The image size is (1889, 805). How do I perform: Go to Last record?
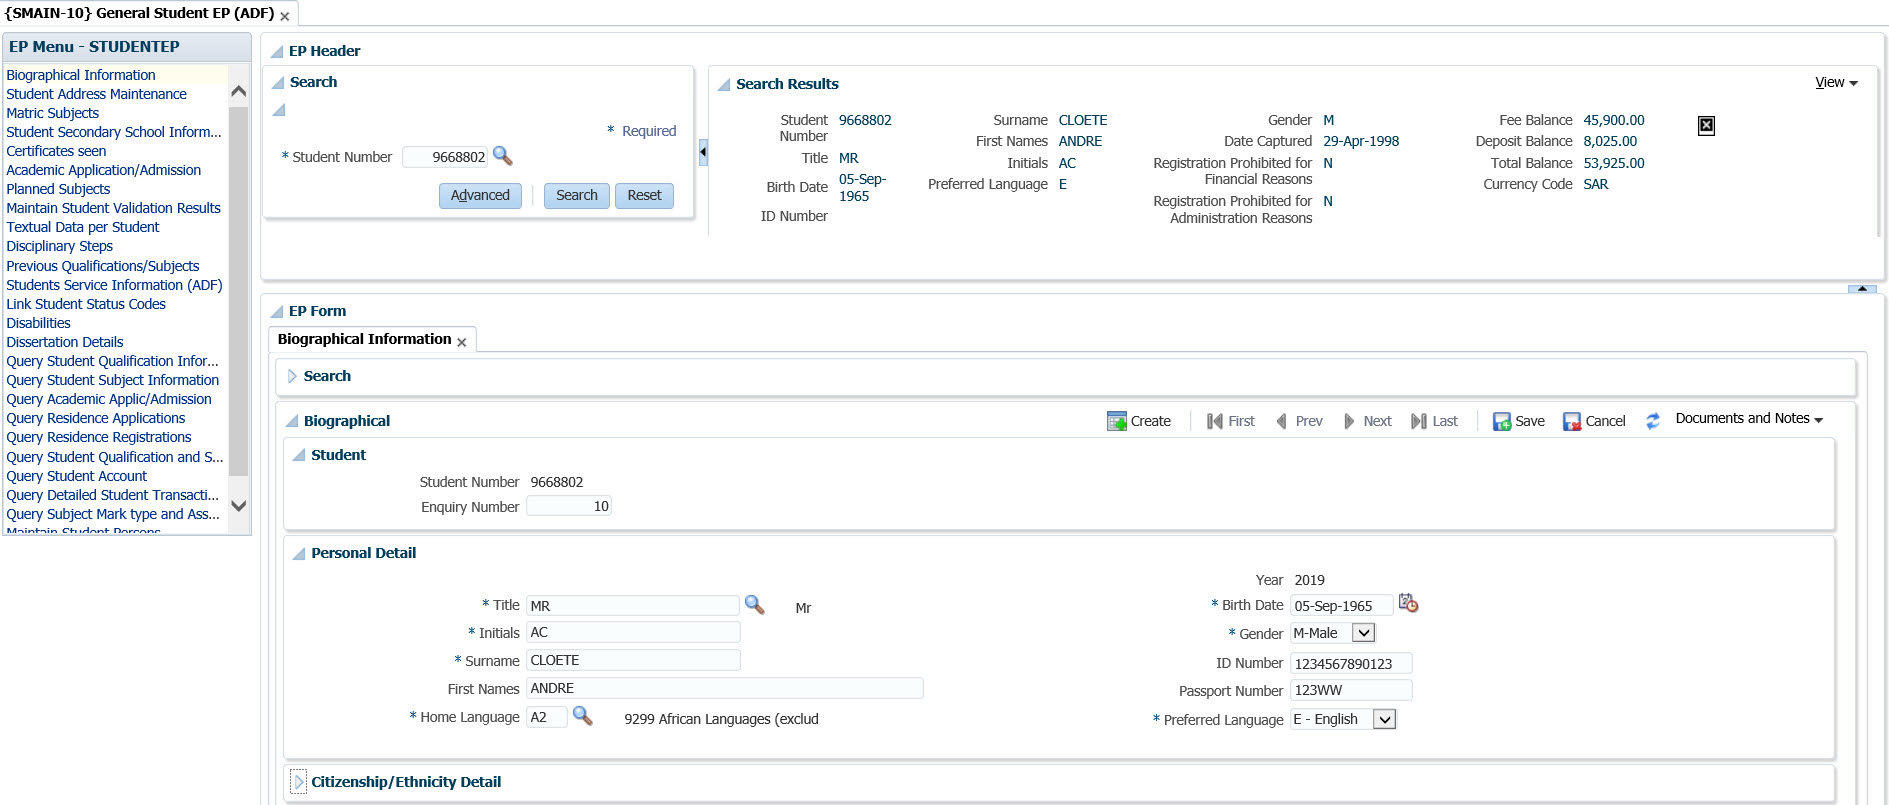click(x=1434, y=421)
